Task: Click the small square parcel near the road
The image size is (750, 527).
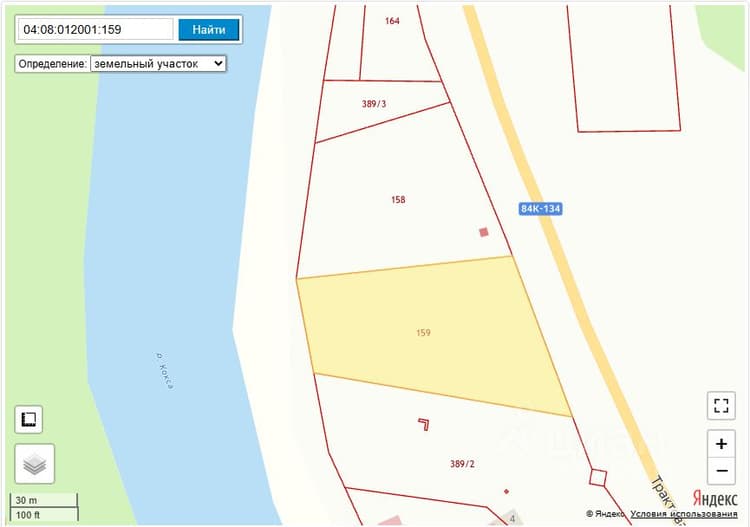Action: click(x=598, y=477)
